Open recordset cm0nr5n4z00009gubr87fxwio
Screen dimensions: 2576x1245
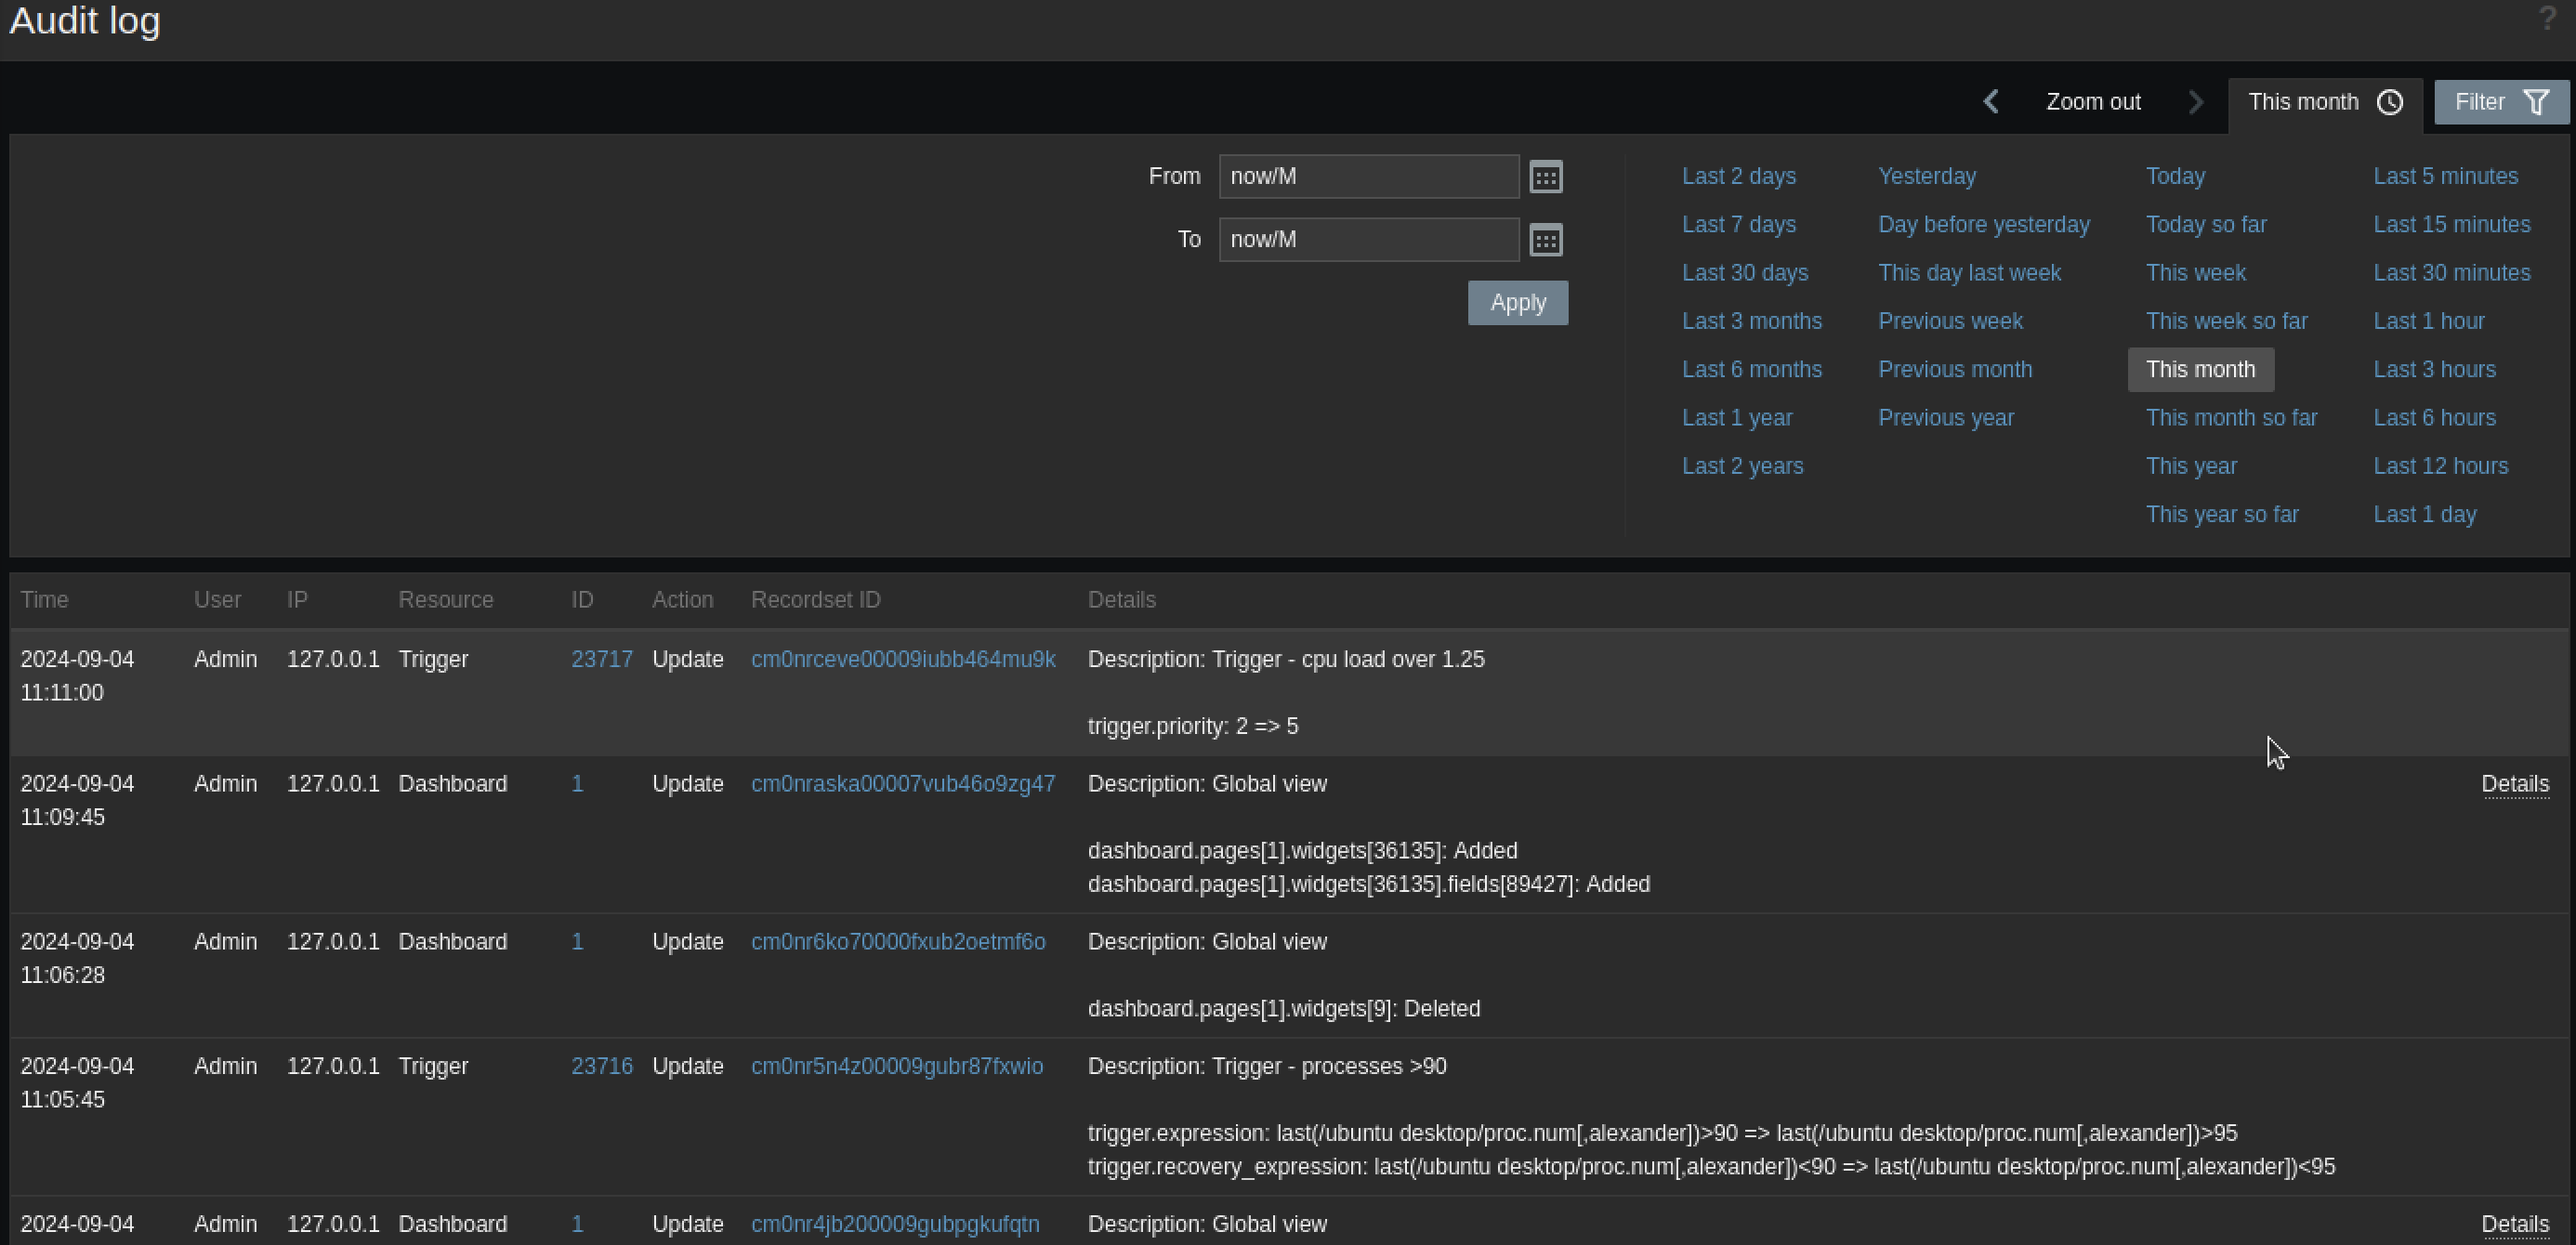click(897, 1067)
